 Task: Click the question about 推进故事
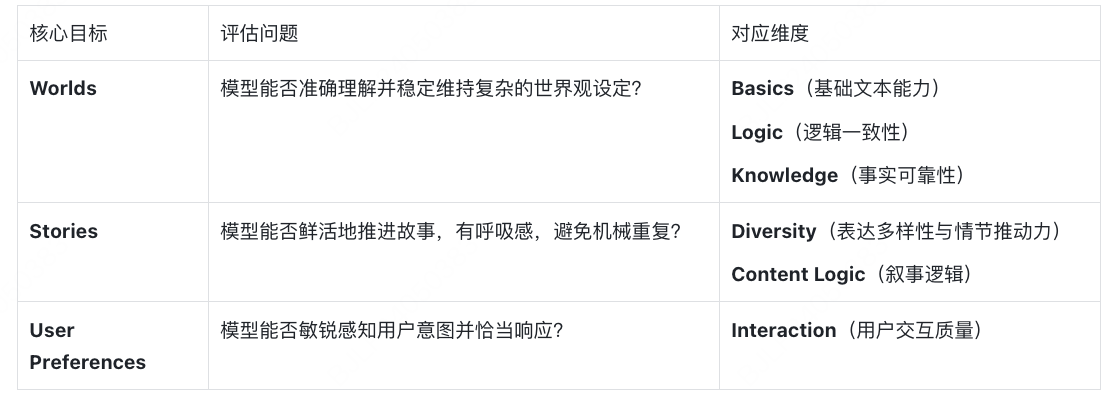coord(450,231)
